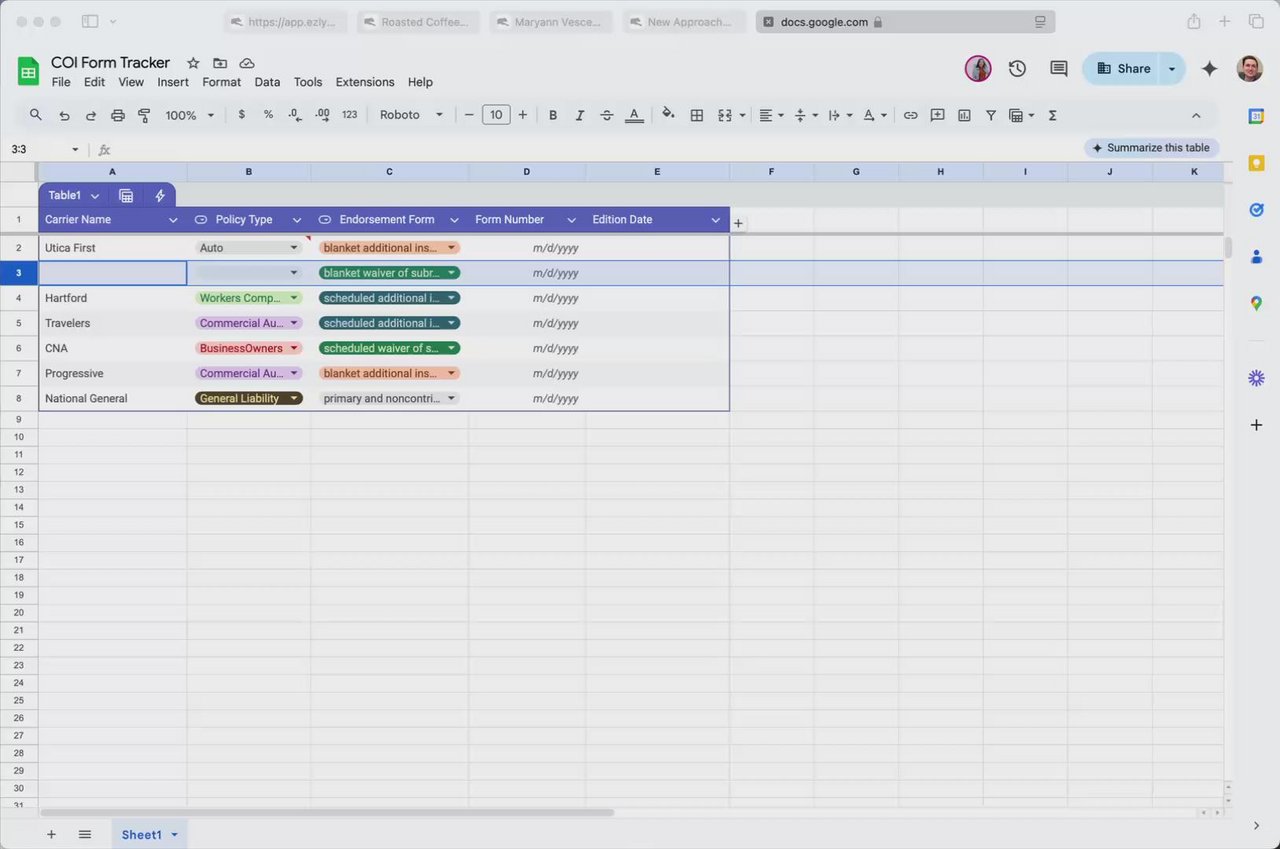Open the General Liability policy chip

tap(248, 398)
